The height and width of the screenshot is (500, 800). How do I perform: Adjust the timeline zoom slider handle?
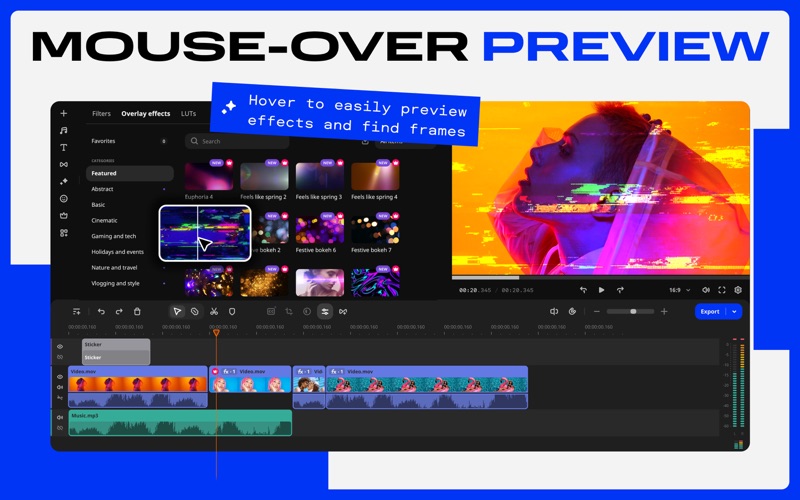[633, 311]
